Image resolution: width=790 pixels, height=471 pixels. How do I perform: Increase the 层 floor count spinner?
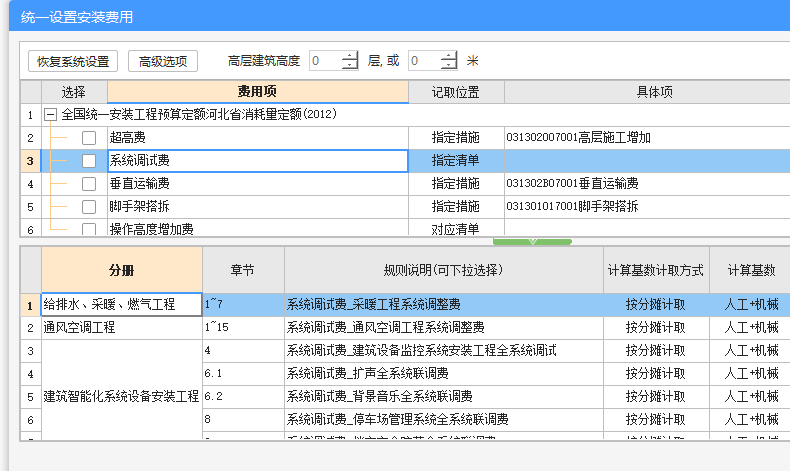[x=349, y=56]
